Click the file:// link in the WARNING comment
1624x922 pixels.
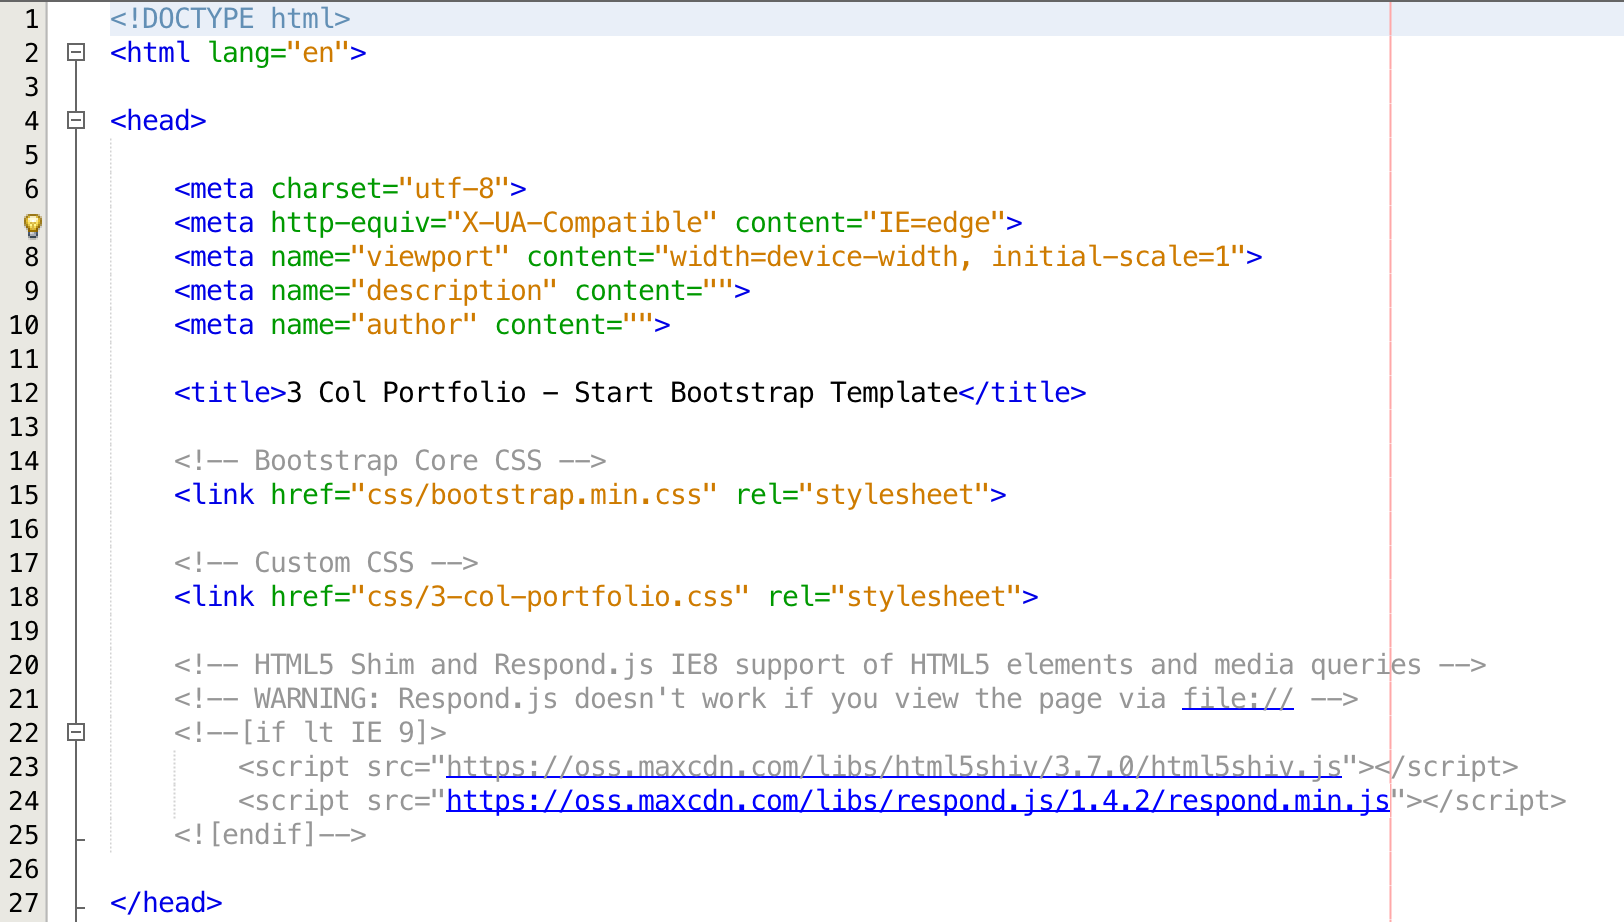point(1238,698)
